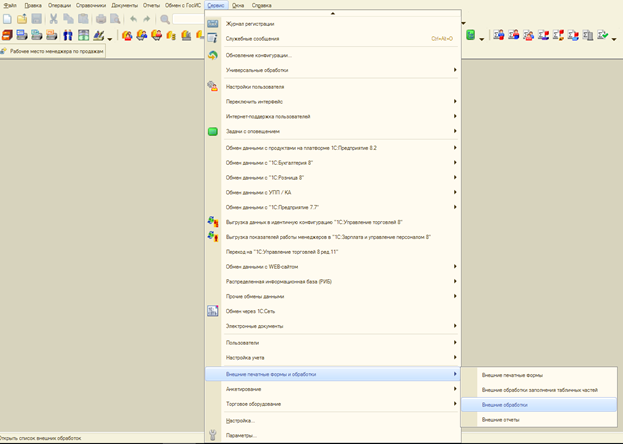The width and height of the screenshot is (623, 444).
Task: Click the red card-file drawer icon
Action: tap(7, 35)
